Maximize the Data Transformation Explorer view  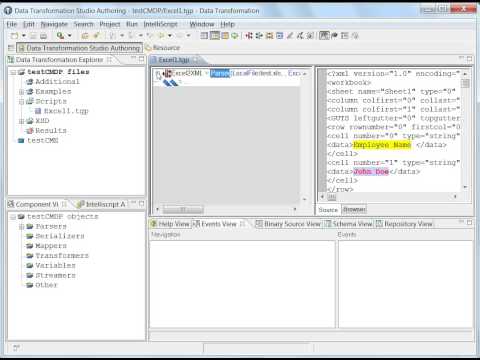[x=142, y=59]
